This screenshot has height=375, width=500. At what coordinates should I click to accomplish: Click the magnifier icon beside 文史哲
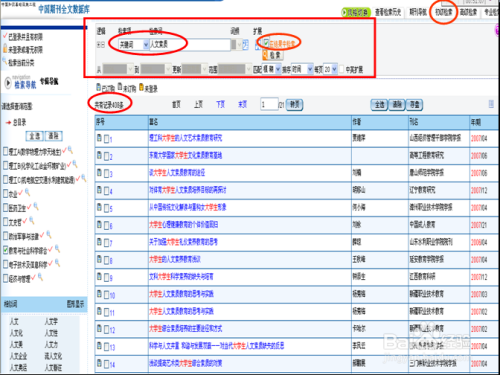click(x=32, y=220)
